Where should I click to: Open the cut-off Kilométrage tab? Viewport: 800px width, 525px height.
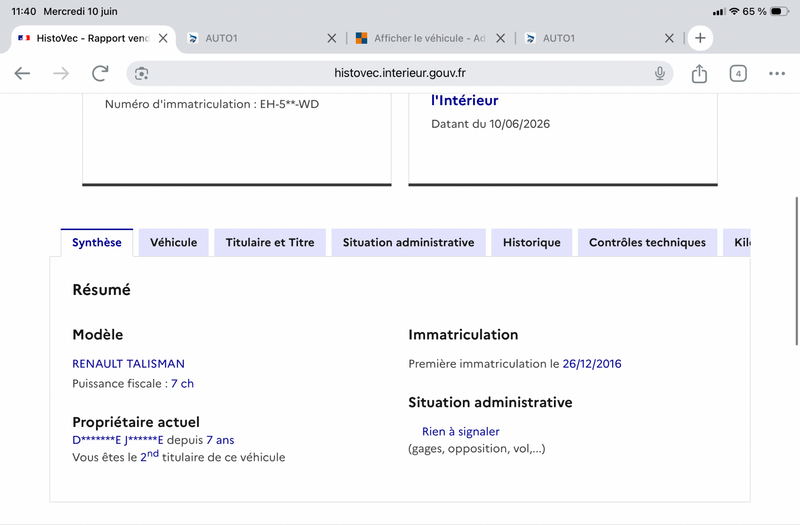click(x=737, y=242)
